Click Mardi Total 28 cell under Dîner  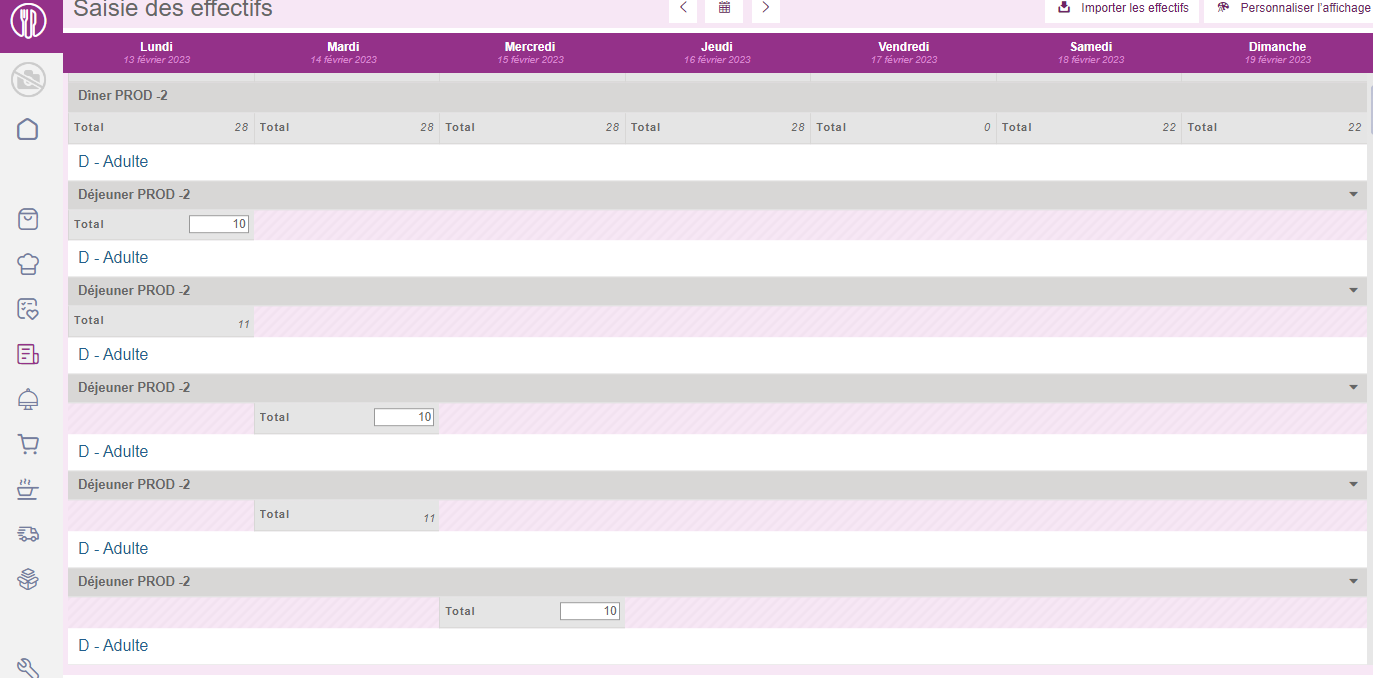click(347, 127)
